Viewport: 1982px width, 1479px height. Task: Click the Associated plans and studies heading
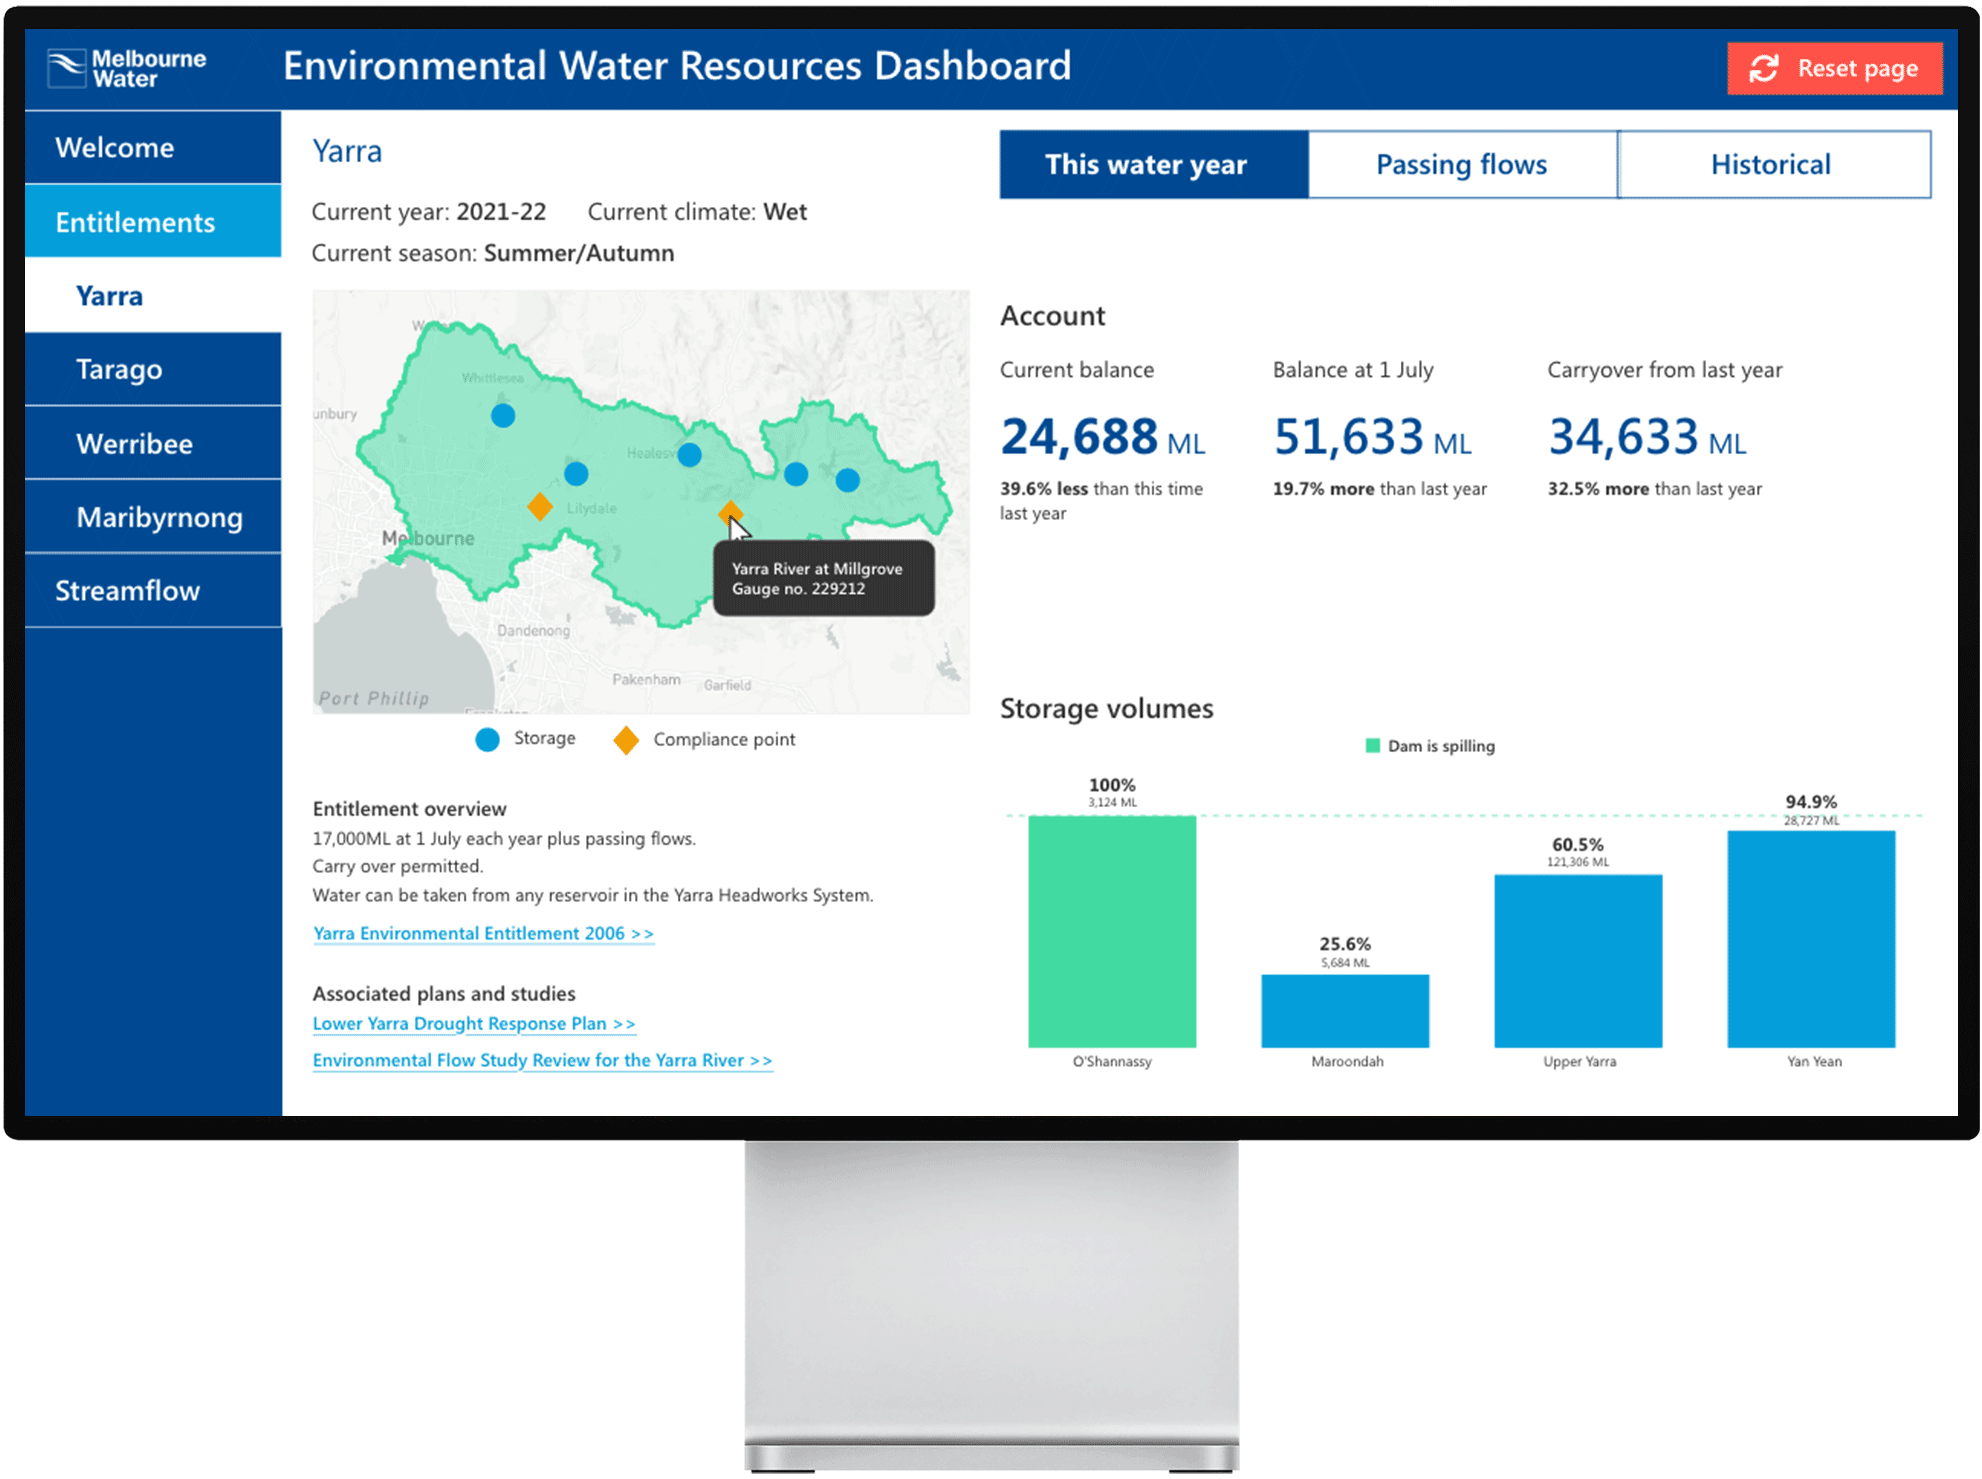(444, 993)
